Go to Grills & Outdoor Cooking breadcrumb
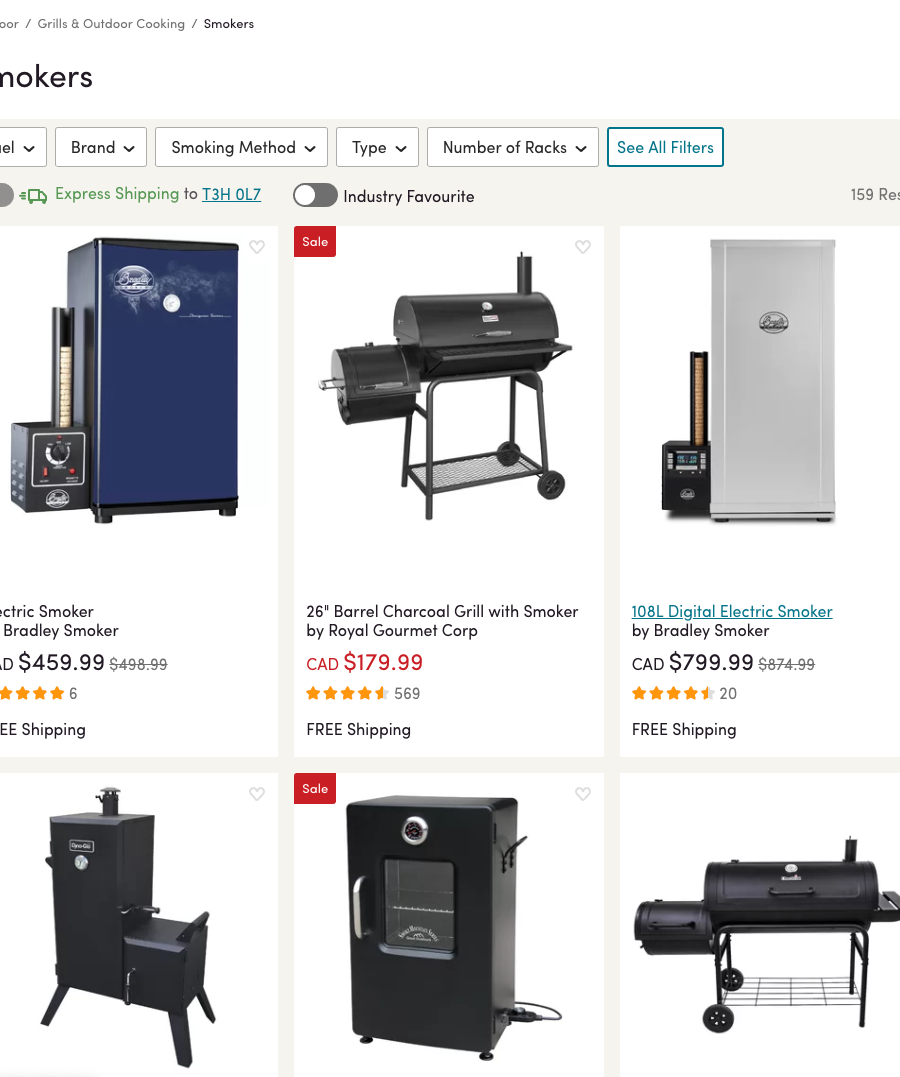Viewport: 900px width, 1077px height. pyautogui.click(x=111, y=24)
